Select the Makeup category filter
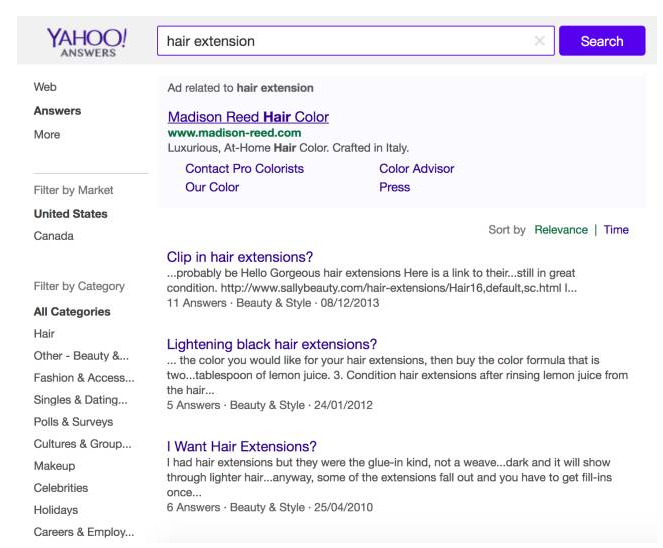This screenshot has height=548, width=663. coord(55,466)
